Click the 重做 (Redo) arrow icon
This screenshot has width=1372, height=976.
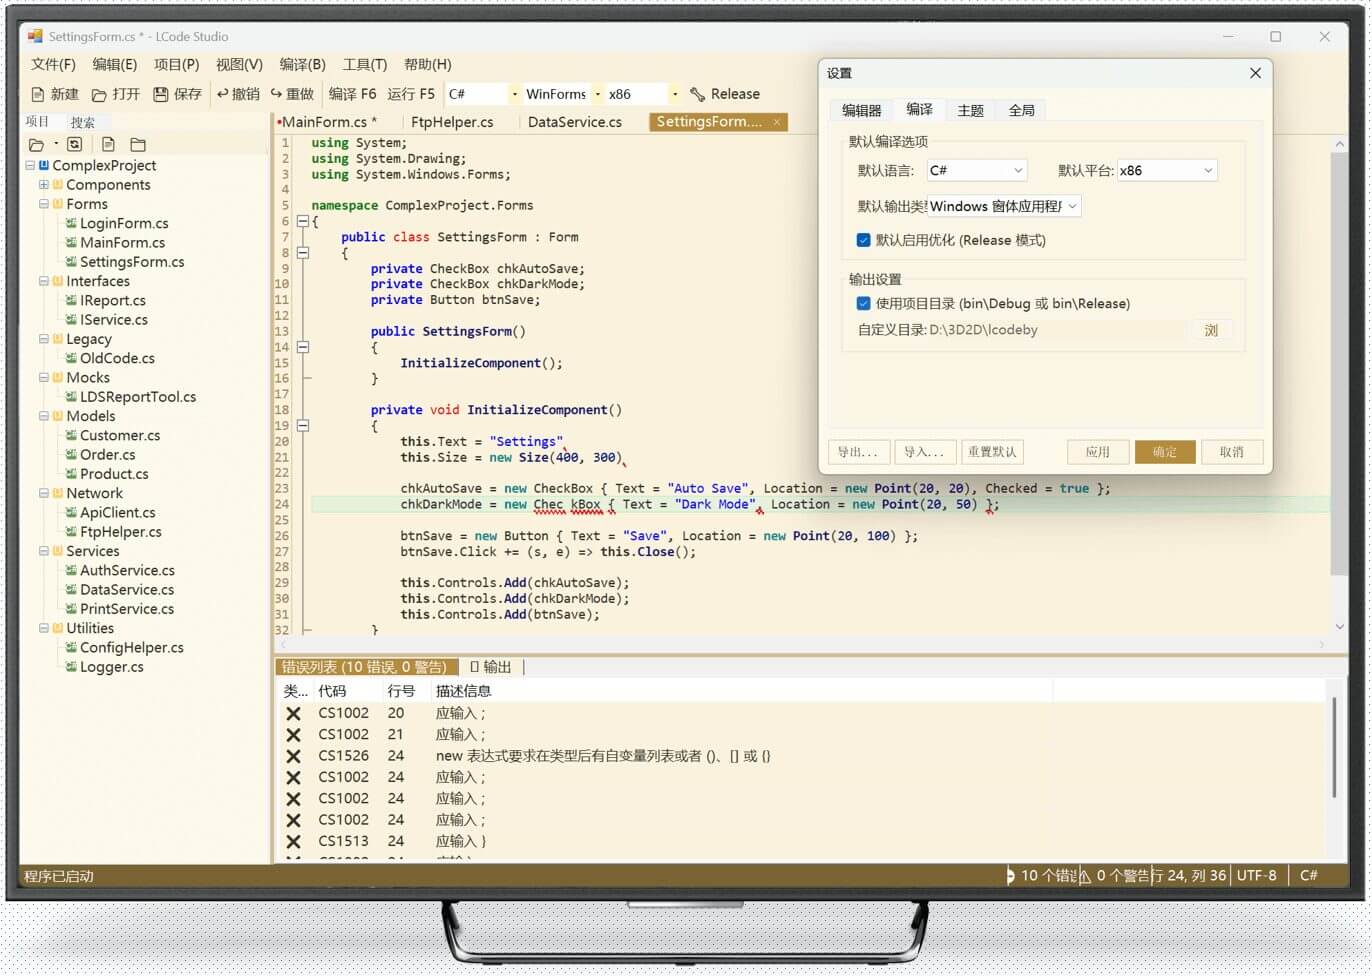(x=276, y=94)
